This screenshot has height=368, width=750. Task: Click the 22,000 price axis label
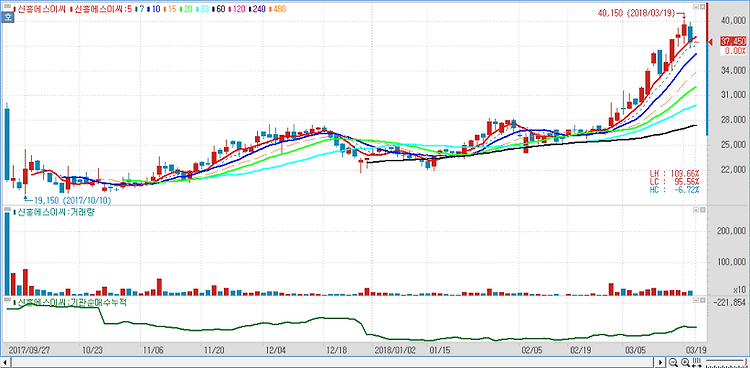tap(734, 170)
